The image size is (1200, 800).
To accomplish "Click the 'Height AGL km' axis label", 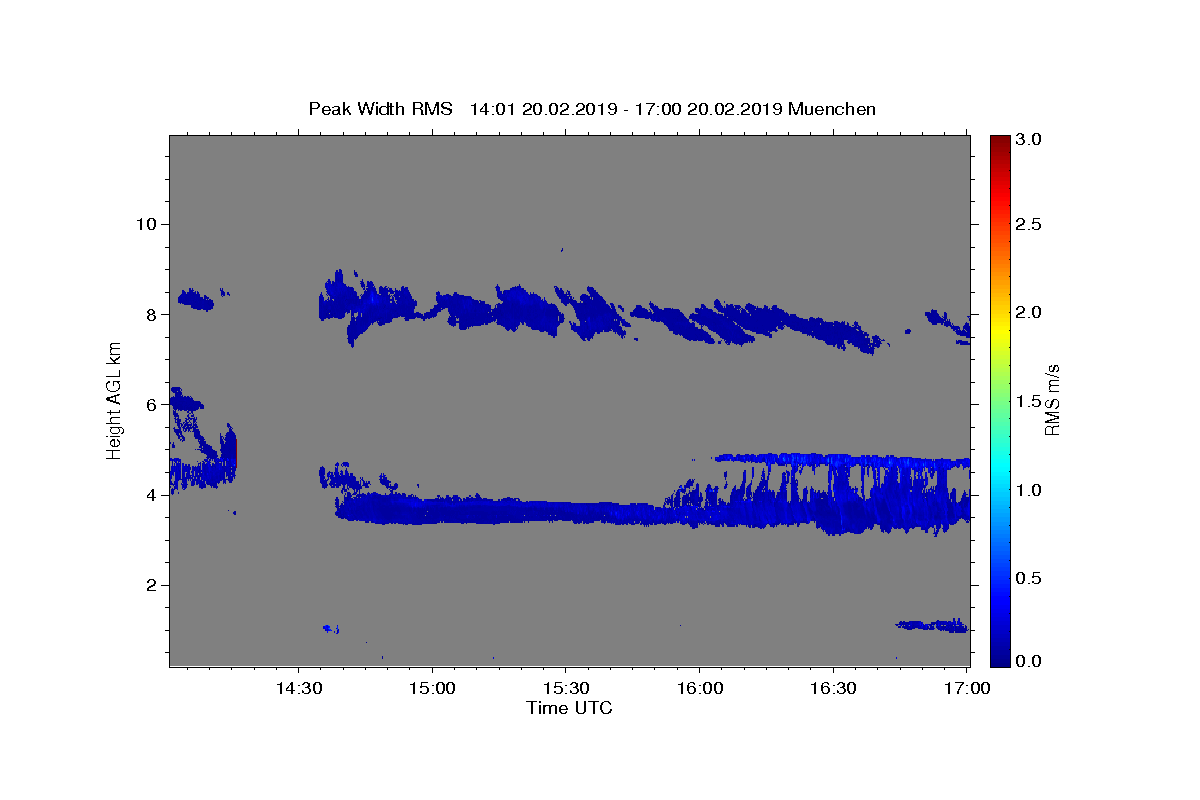I will click(115, 400).
